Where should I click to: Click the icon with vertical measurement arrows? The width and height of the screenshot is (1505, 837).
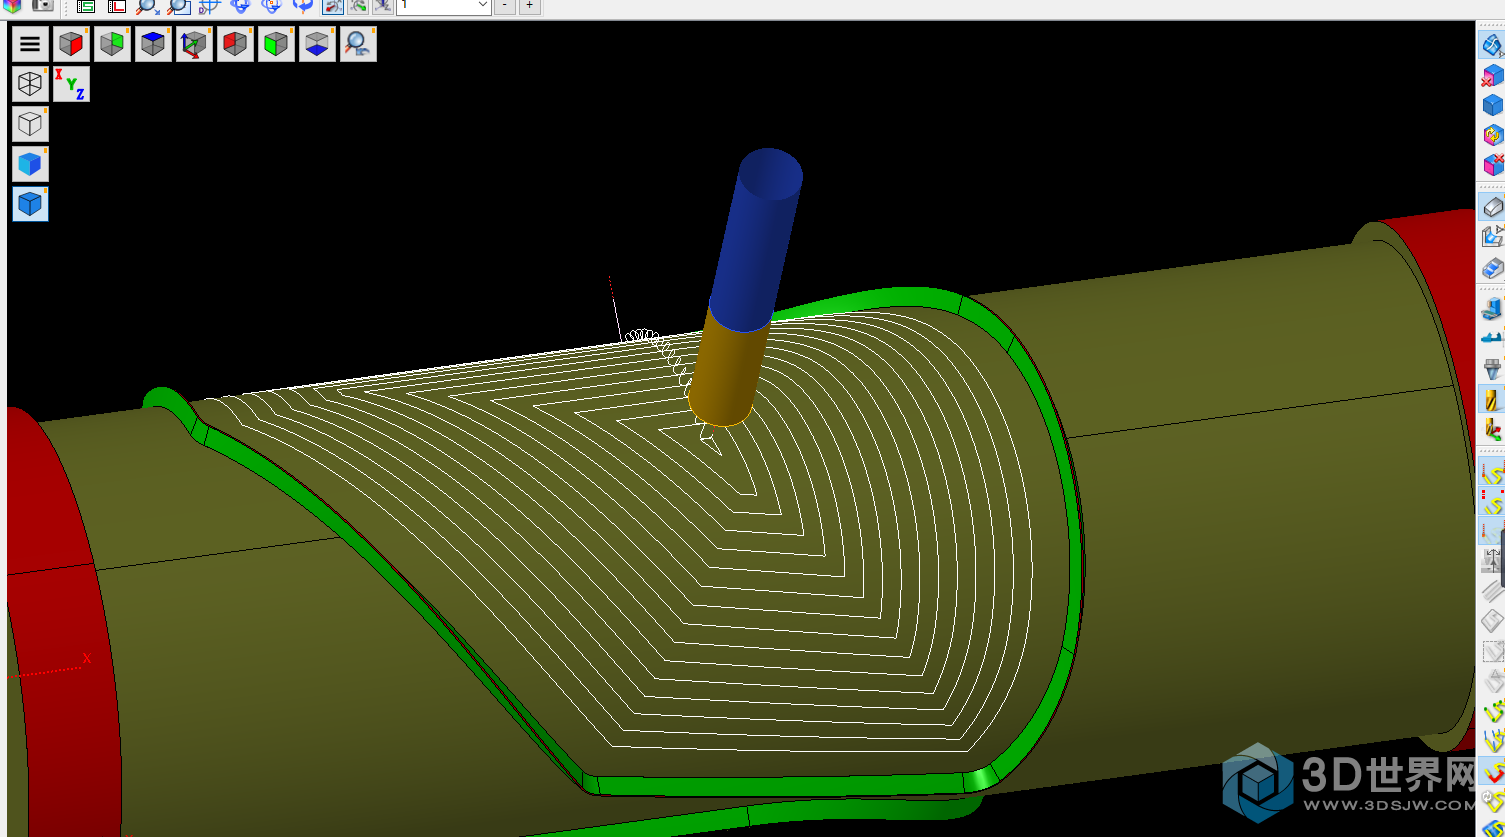point(1492,561)
